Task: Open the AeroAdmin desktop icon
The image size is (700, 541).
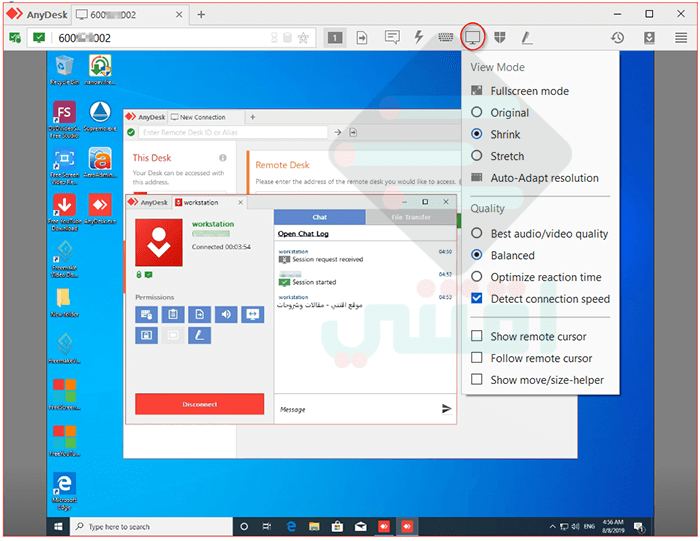Action: 100,162
